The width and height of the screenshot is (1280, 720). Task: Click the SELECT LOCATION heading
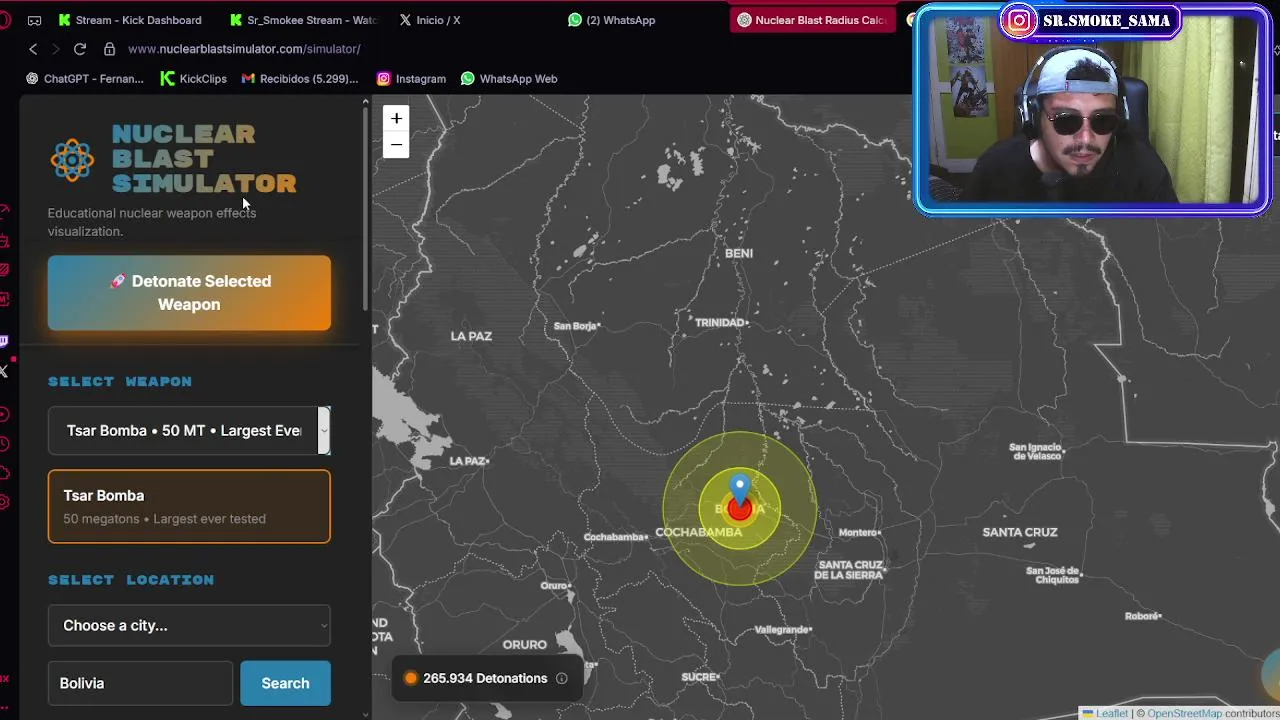(131, 579)
